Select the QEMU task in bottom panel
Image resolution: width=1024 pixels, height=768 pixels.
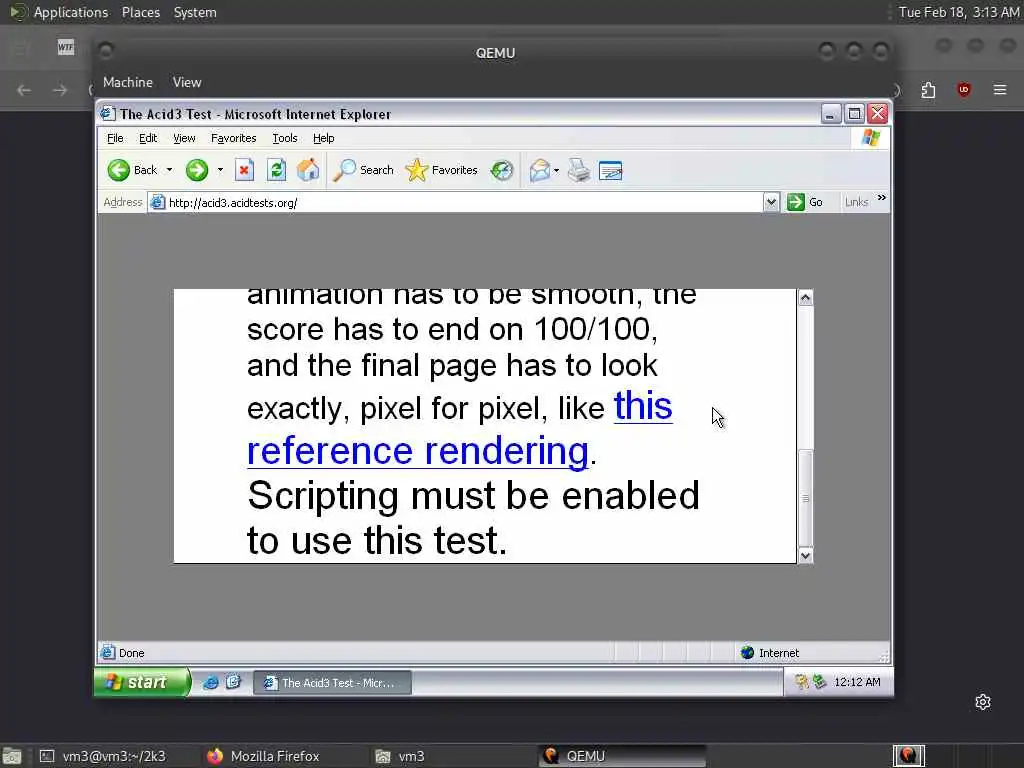click(x=622, y=756)
